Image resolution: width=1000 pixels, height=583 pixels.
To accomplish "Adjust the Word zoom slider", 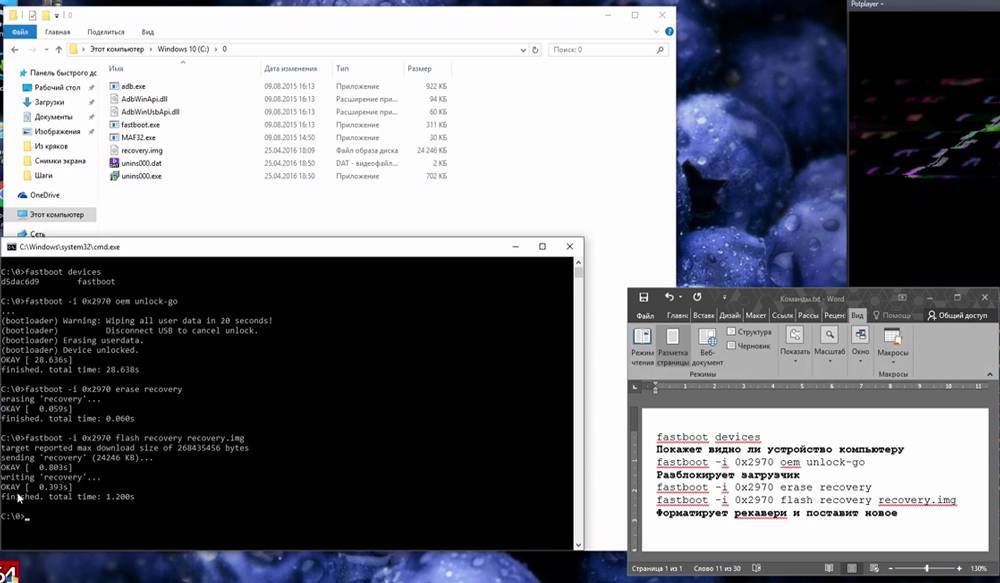I will click(926, 568).
